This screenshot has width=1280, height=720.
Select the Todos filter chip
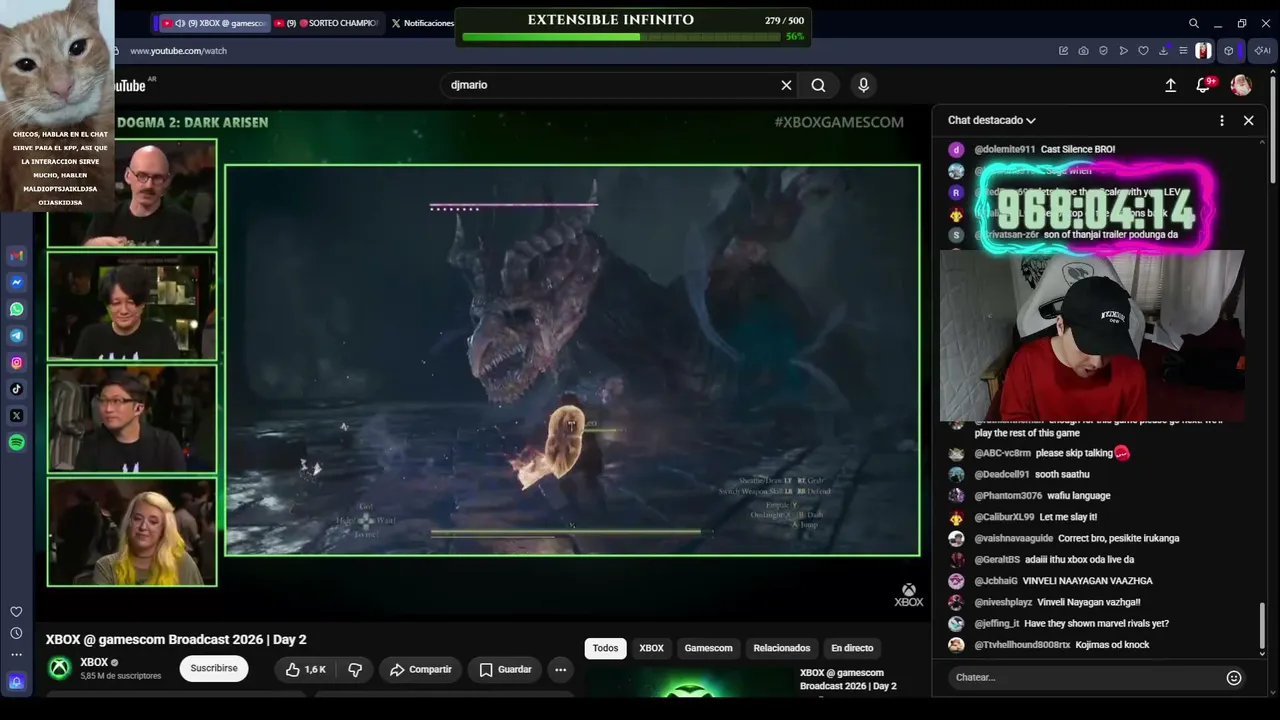(x=605, y=648)
